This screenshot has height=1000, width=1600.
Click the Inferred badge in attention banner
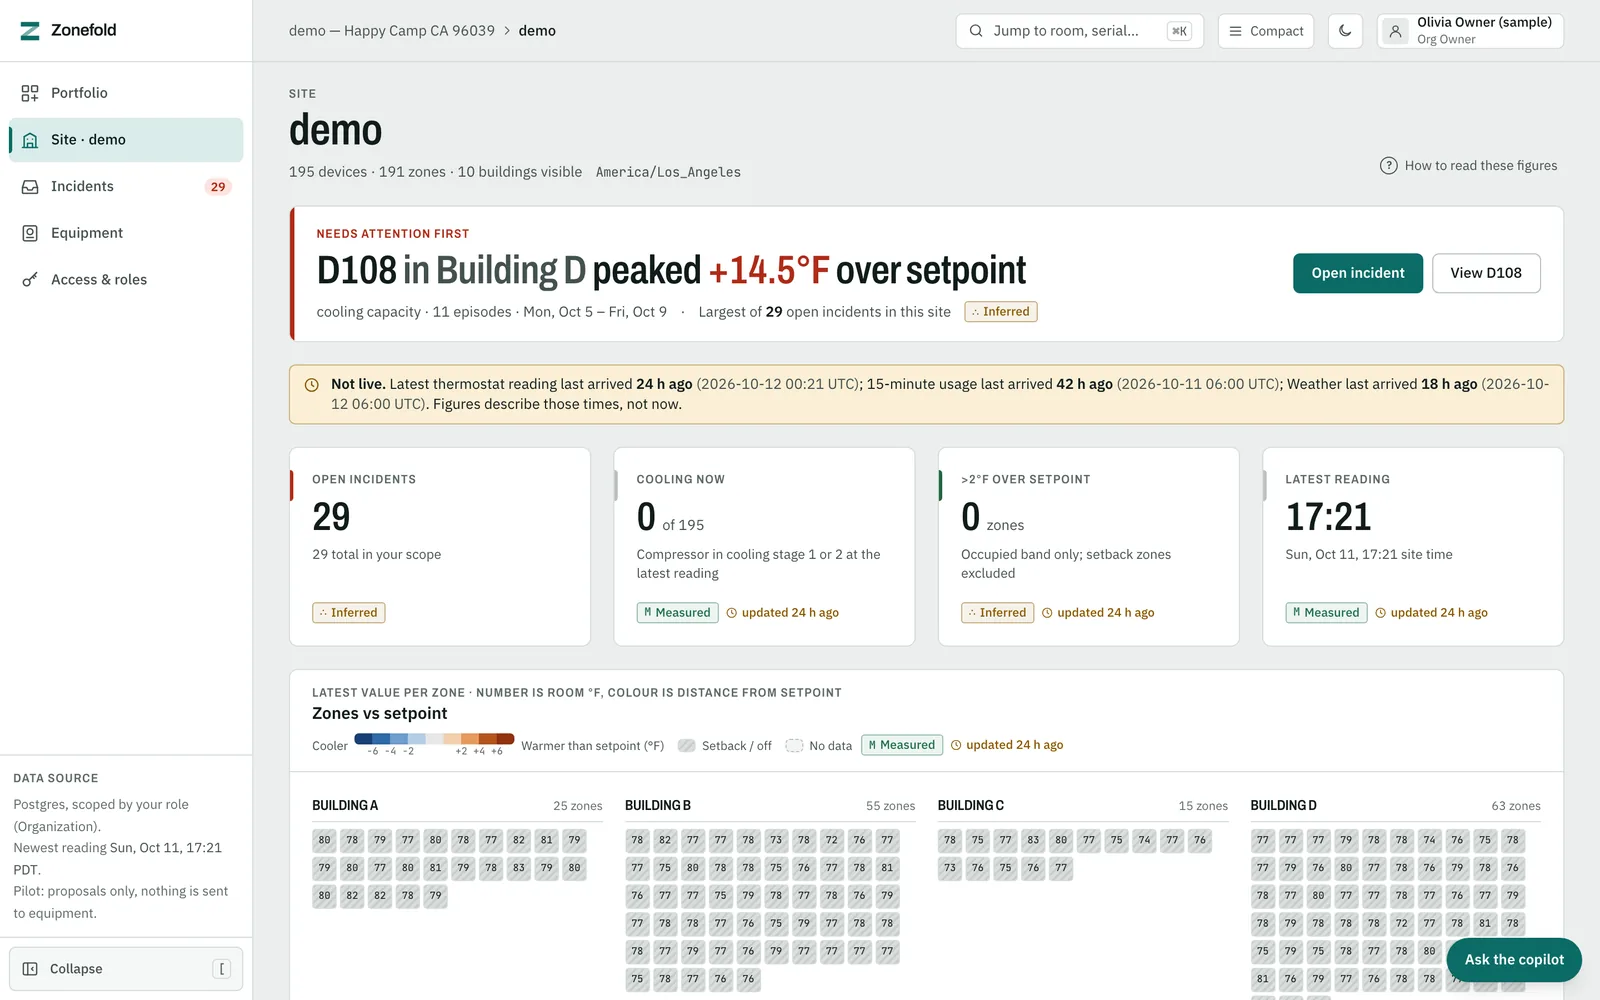tap(1001, 312)
